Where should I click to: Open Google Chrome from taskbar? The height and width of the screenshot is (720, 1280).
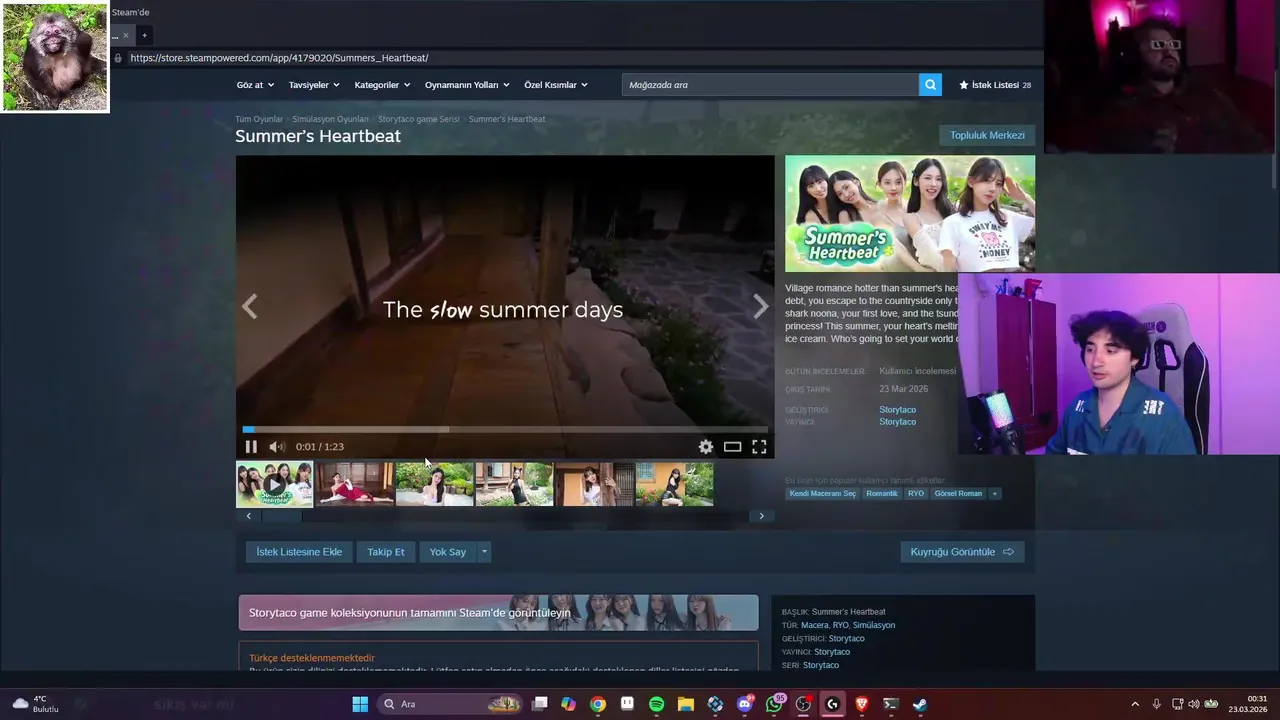[x=598, y=704]
